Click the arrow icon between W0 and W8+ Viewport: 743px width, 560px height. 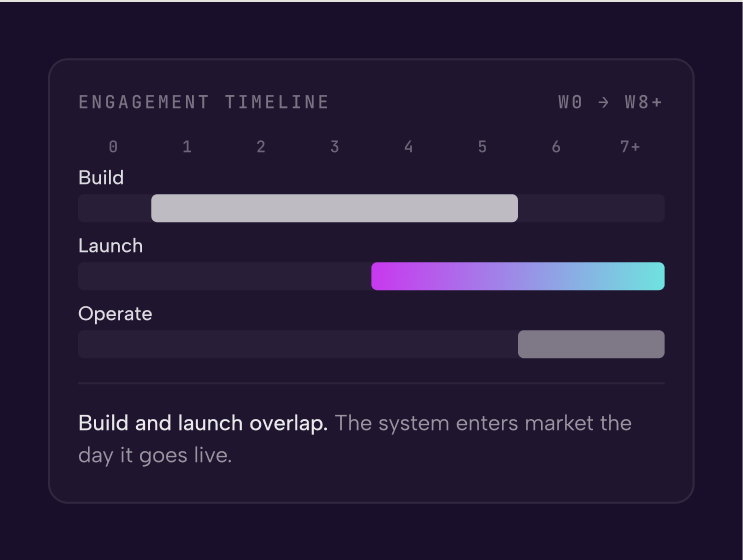point(603,102)
